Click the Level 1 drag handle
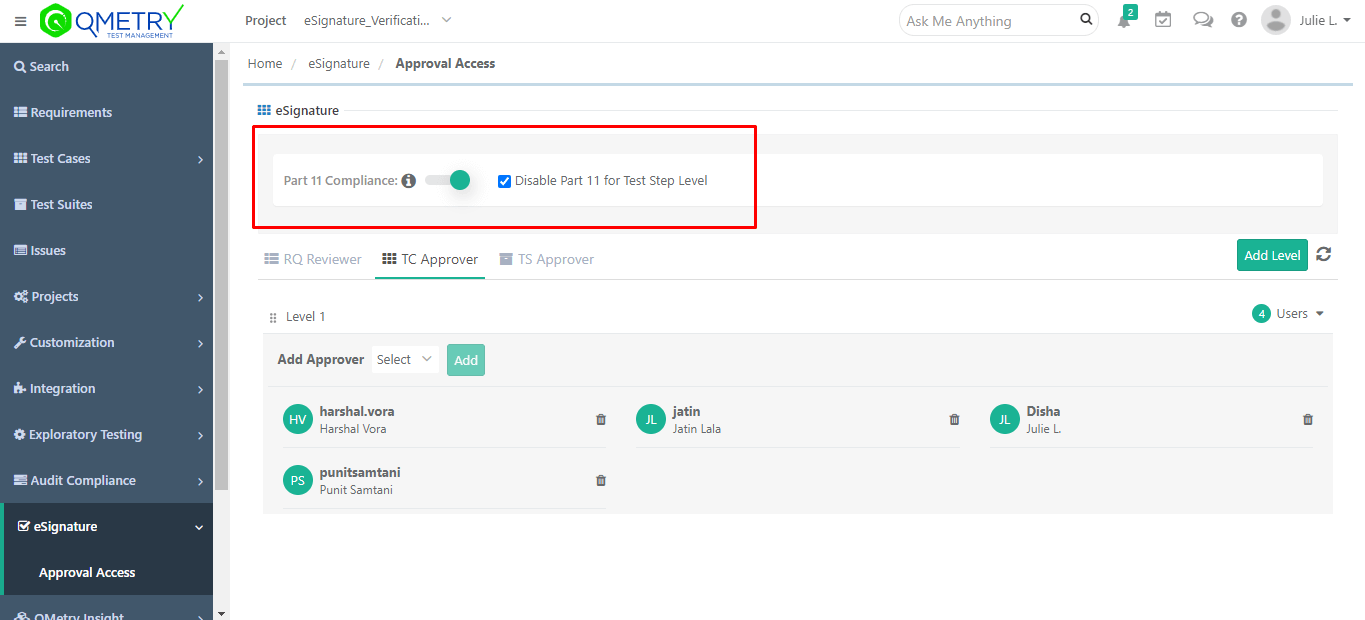1365x620 pixels. click(273, 318)
